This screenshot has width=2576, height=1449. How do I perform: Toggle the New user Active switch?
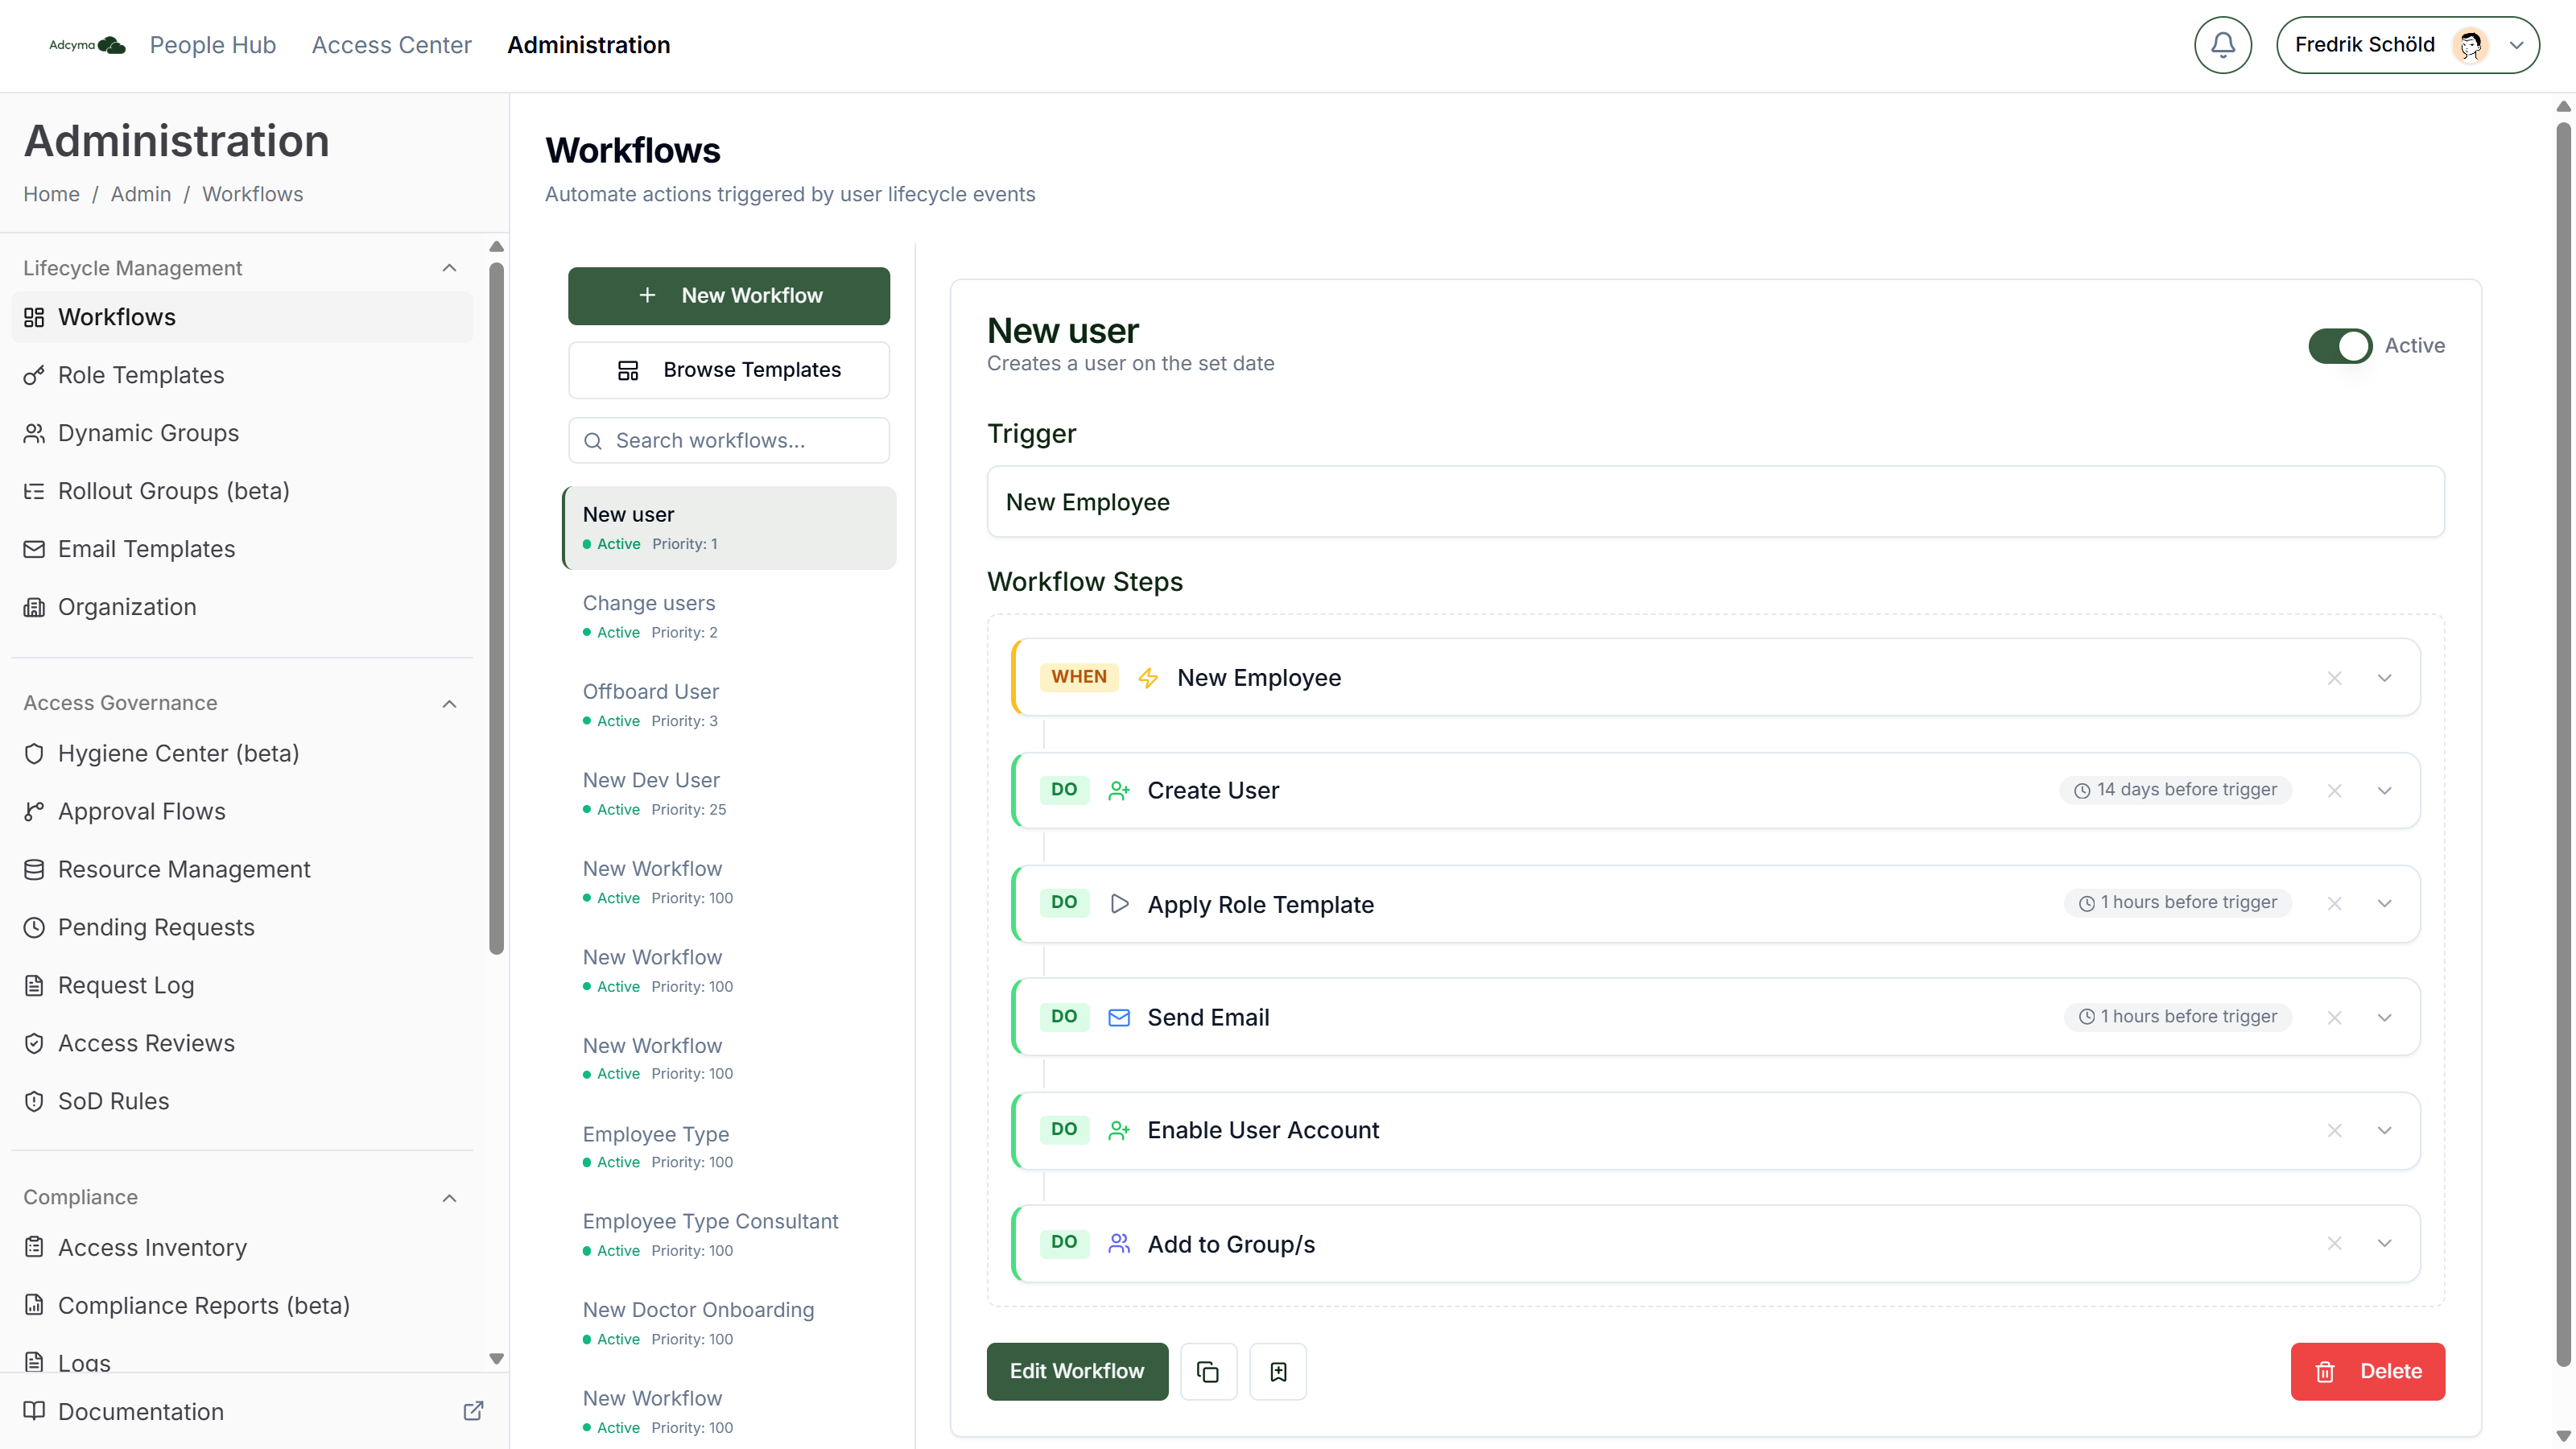click(2340, 345)
